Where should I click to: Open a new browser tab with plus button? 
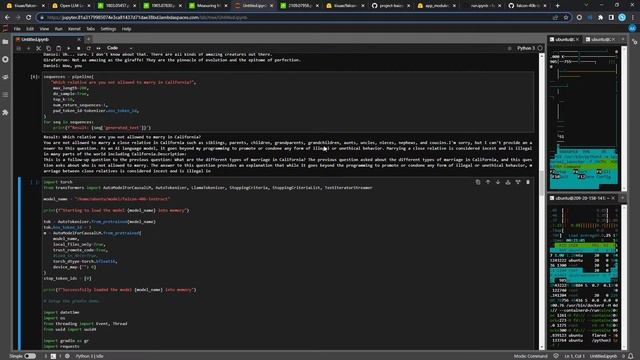tap(558, 6)
